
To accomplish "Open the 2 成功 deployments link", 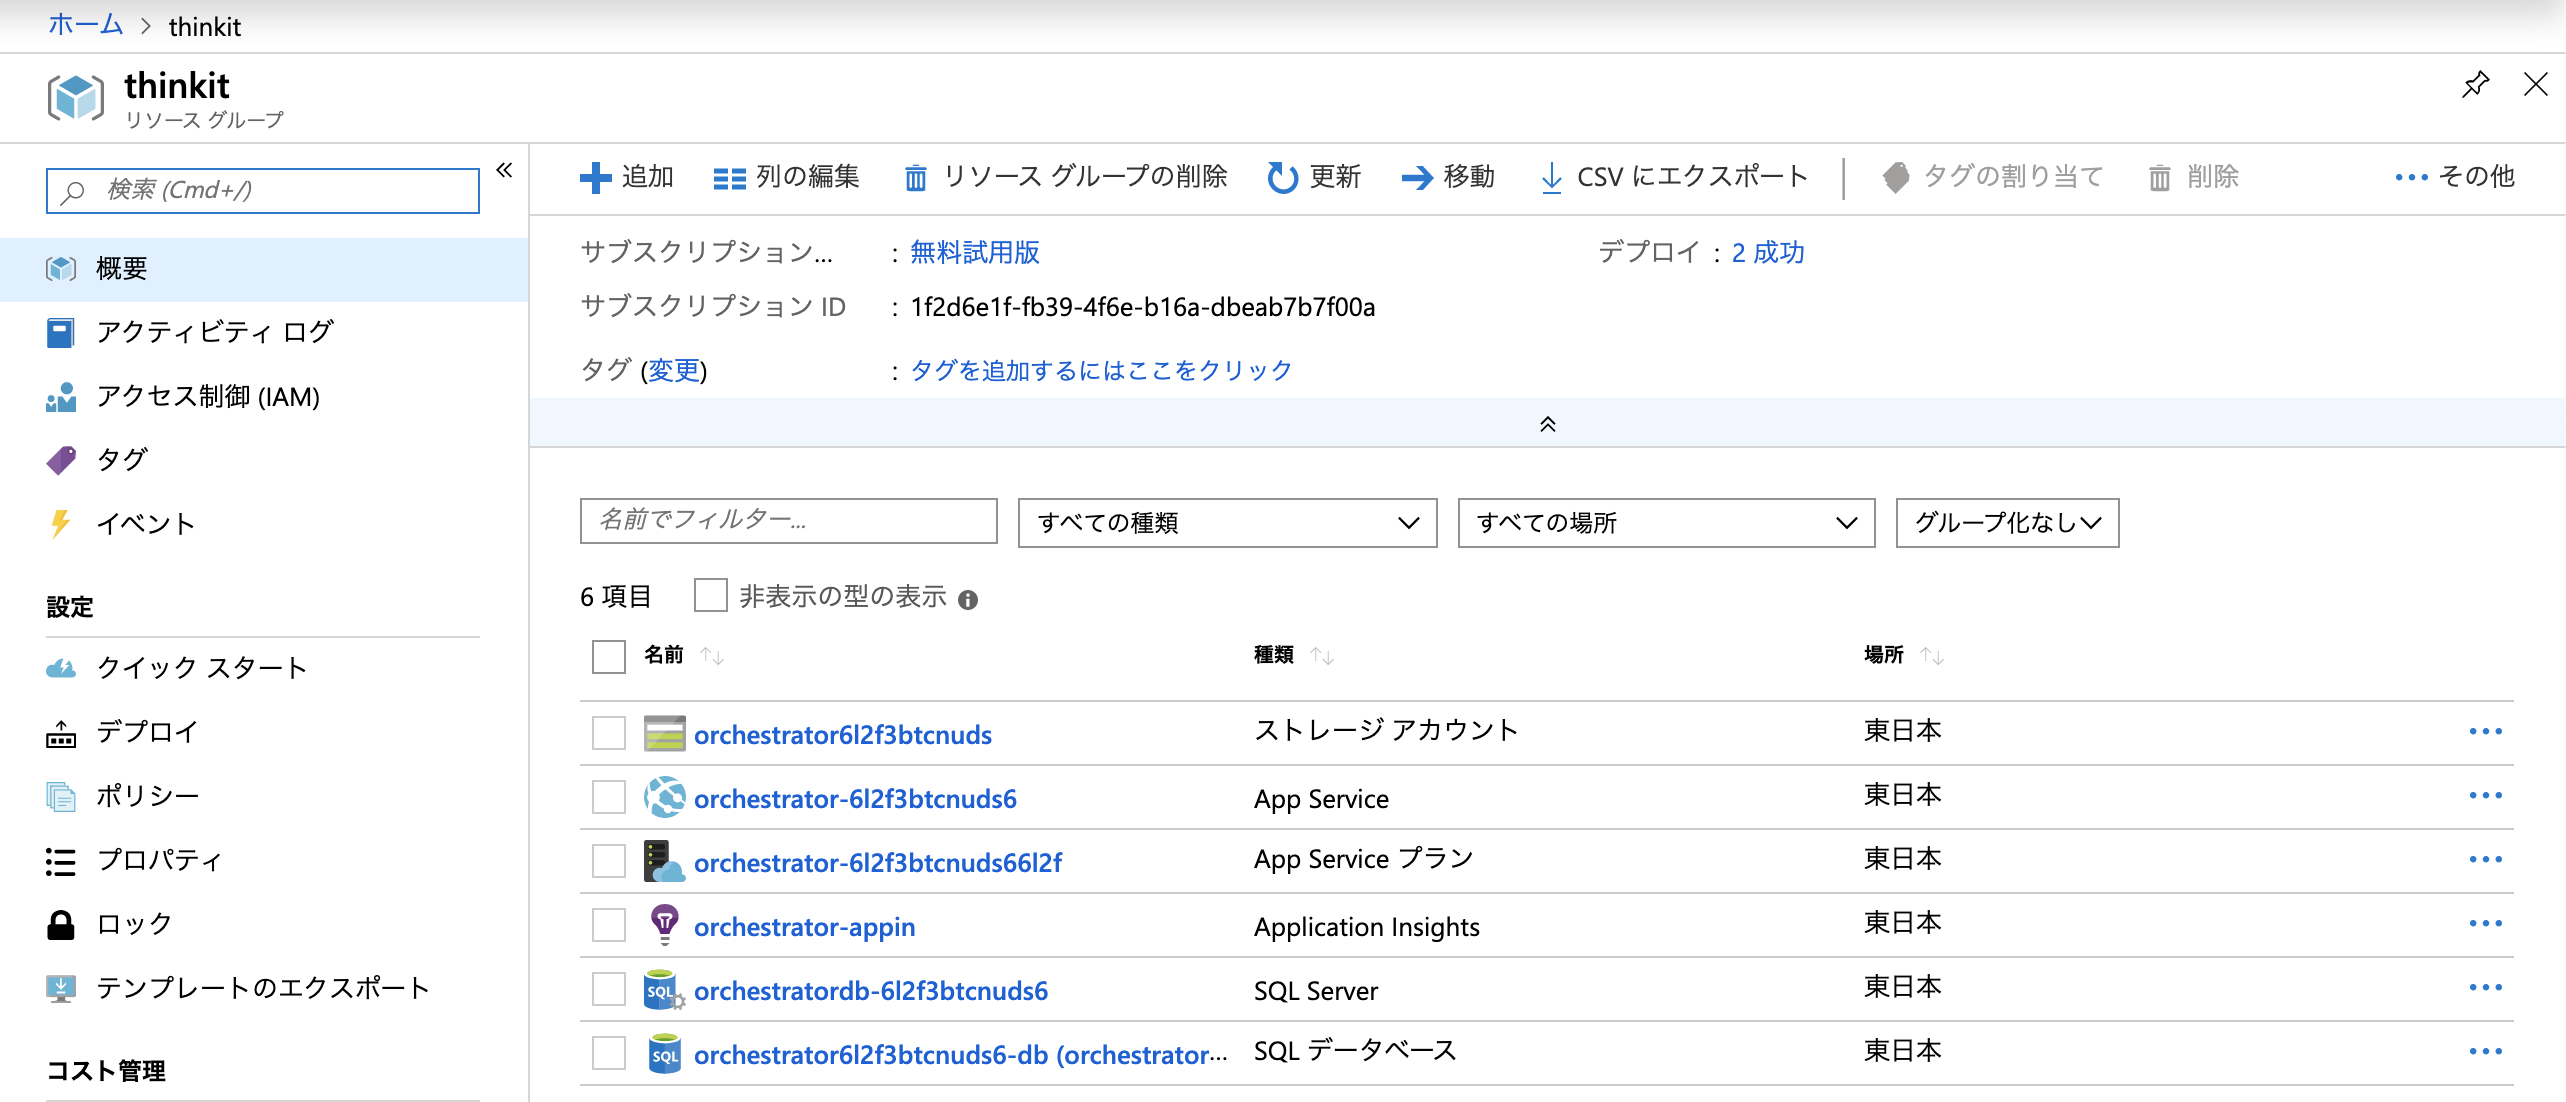I will pyautogui.click(x=1768, y=252).
